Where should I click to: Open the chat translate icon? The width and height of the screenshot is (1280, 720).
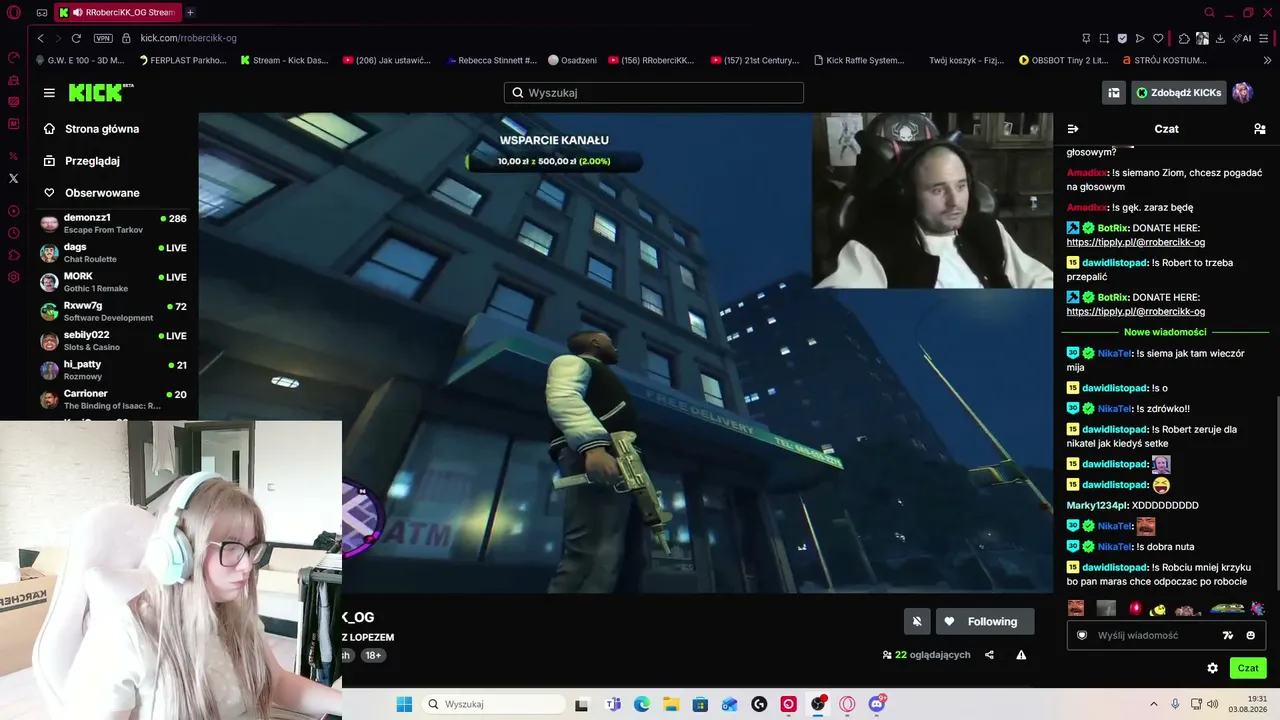(1228, 635)
